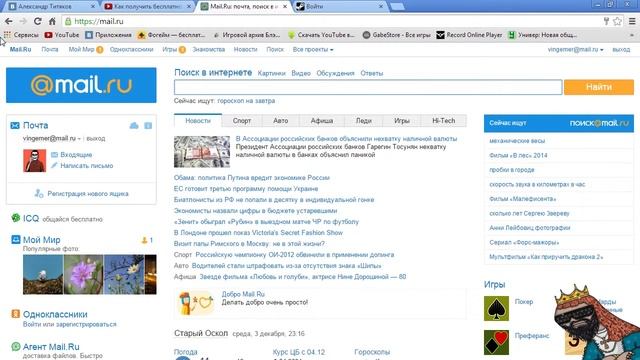
Task: Open the Преферанс cards game icon
Action: pos(496,342)
